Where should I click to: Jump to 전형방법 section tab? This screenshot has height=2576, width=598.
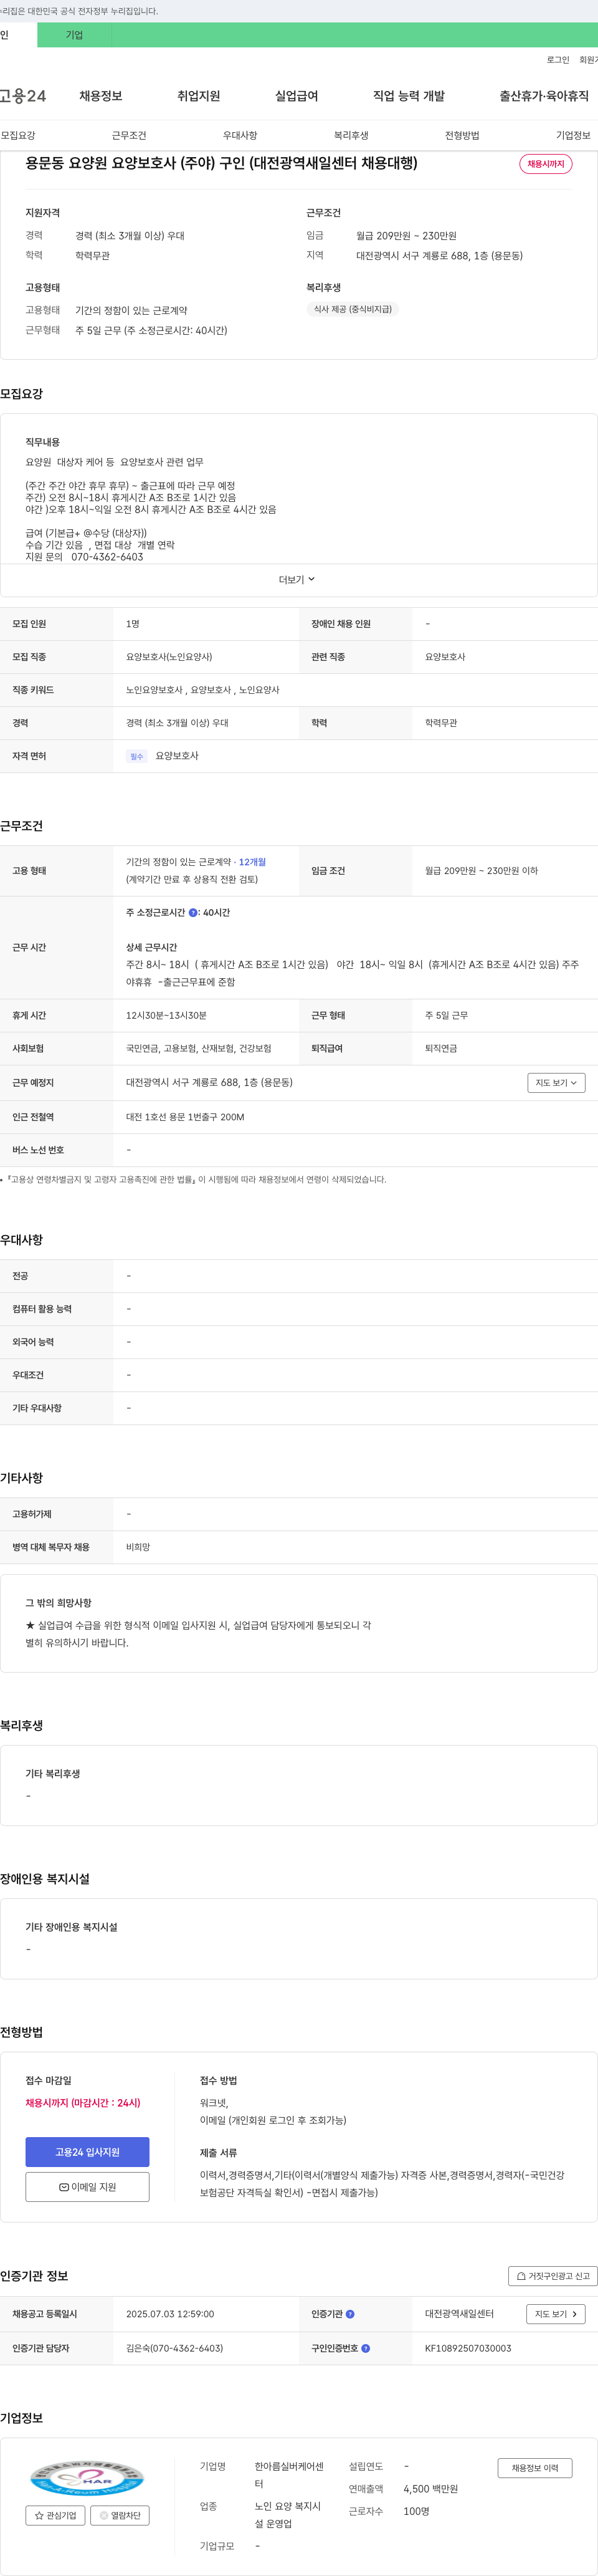(x=462, y=135)
